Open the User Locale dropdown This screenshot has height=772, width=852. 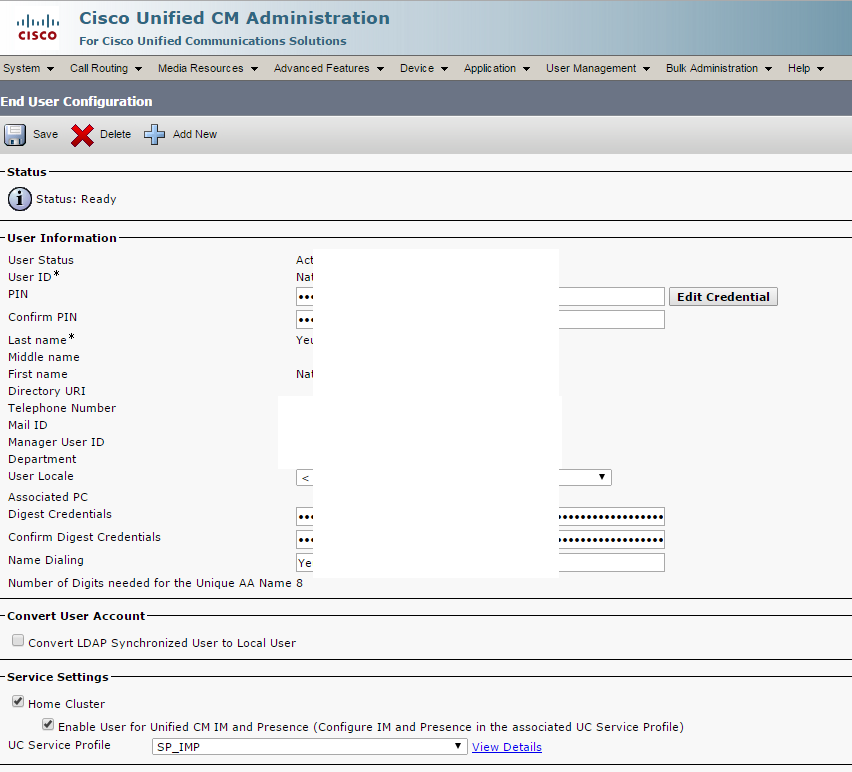point(604,477)
